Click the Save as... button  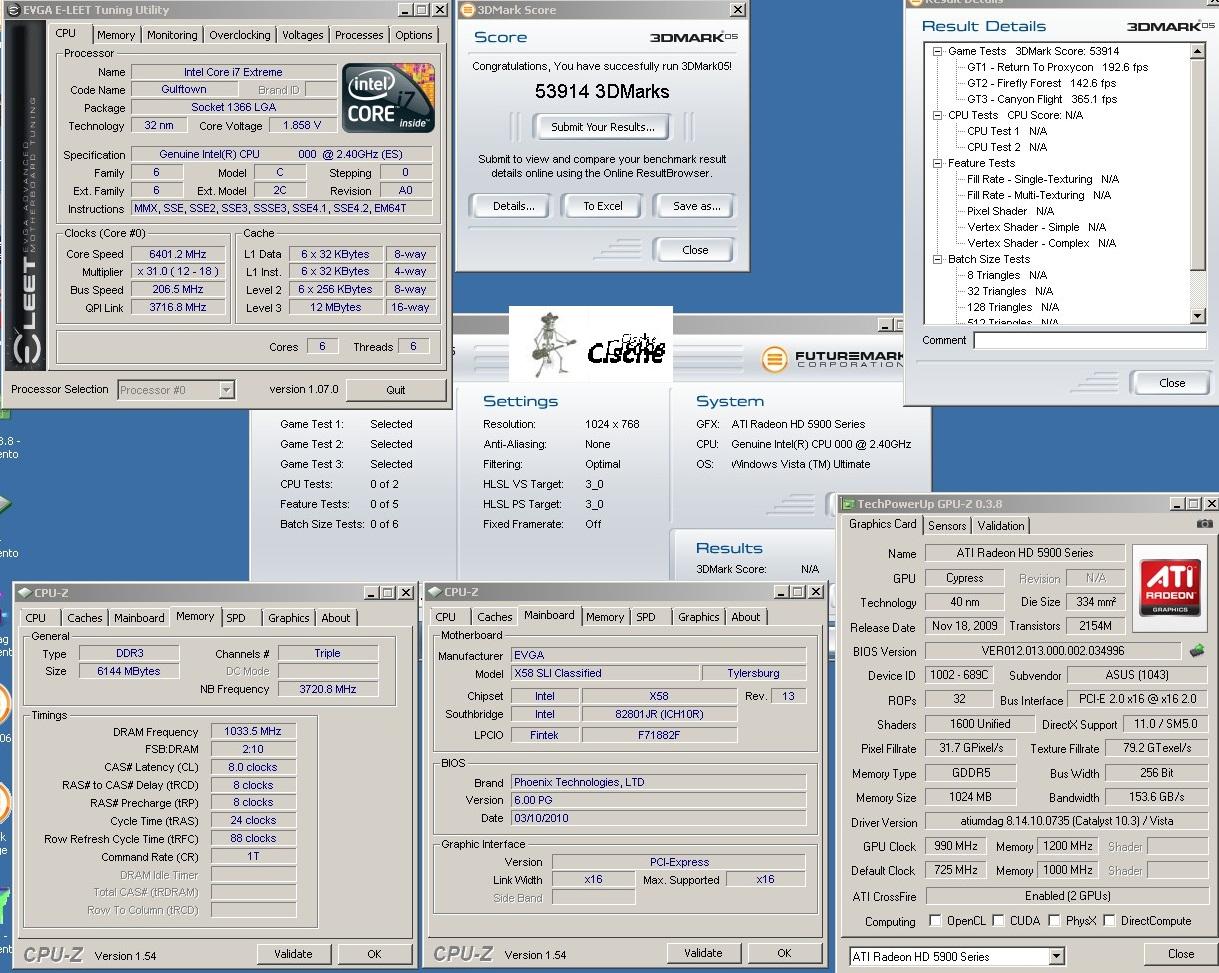click(696, 206)
